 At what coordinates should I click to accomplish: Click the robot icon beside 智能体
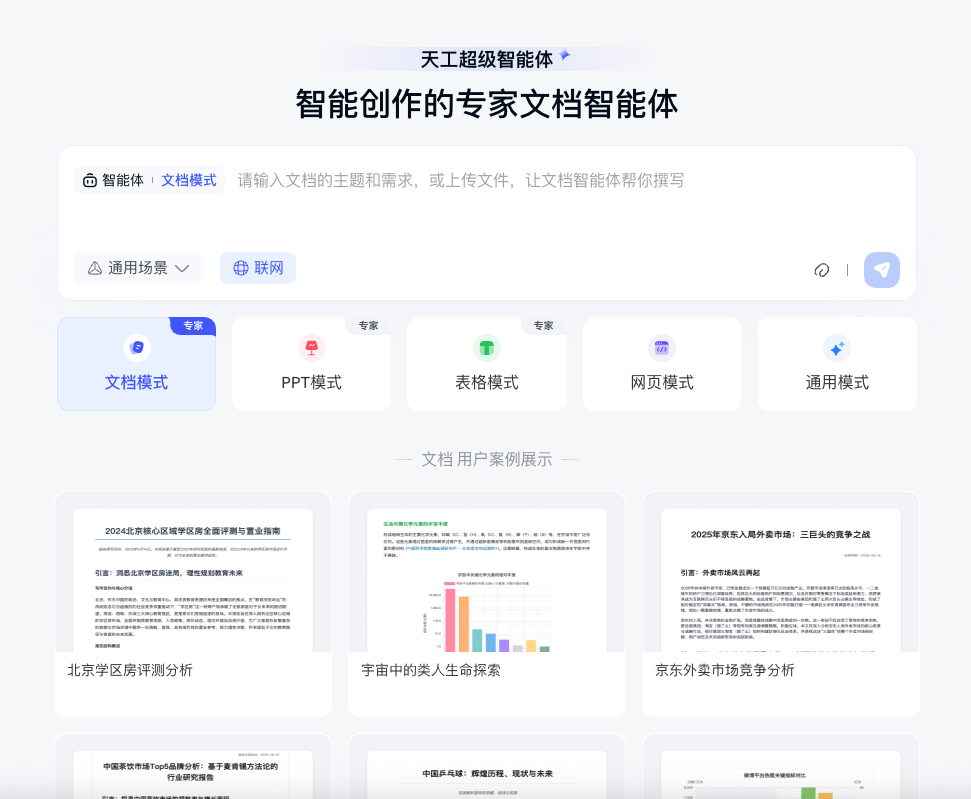point(90,180)
